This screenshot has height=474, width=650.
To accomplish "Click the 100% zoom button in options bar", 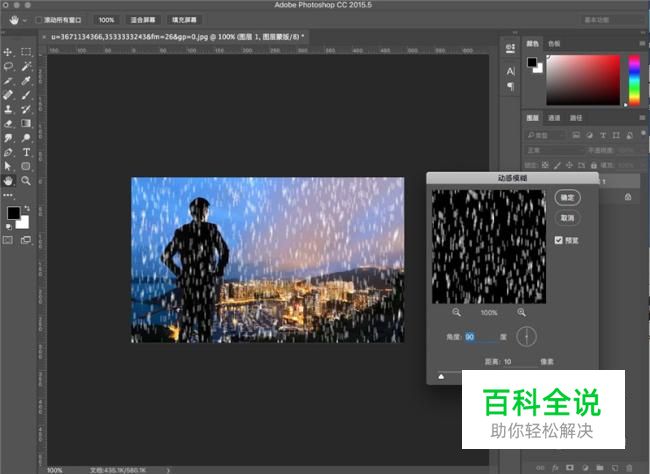I will coord(106,20).
